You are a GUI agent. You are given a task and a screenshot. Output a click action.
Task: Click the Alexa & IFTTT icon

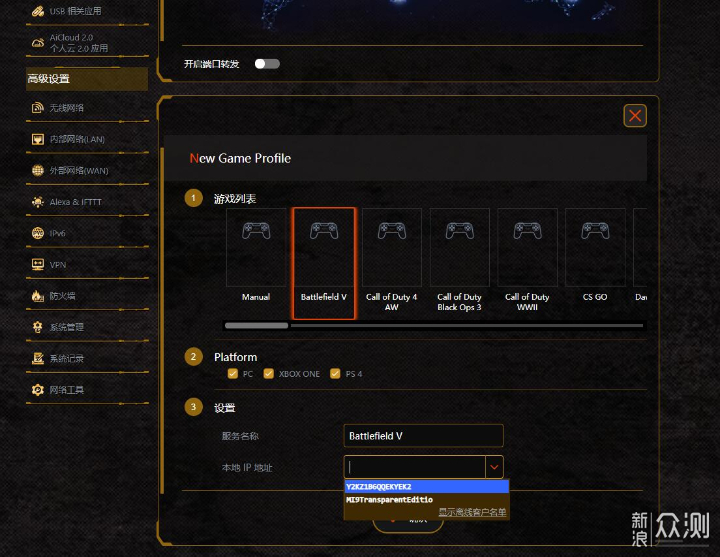[x=38, y=202]
